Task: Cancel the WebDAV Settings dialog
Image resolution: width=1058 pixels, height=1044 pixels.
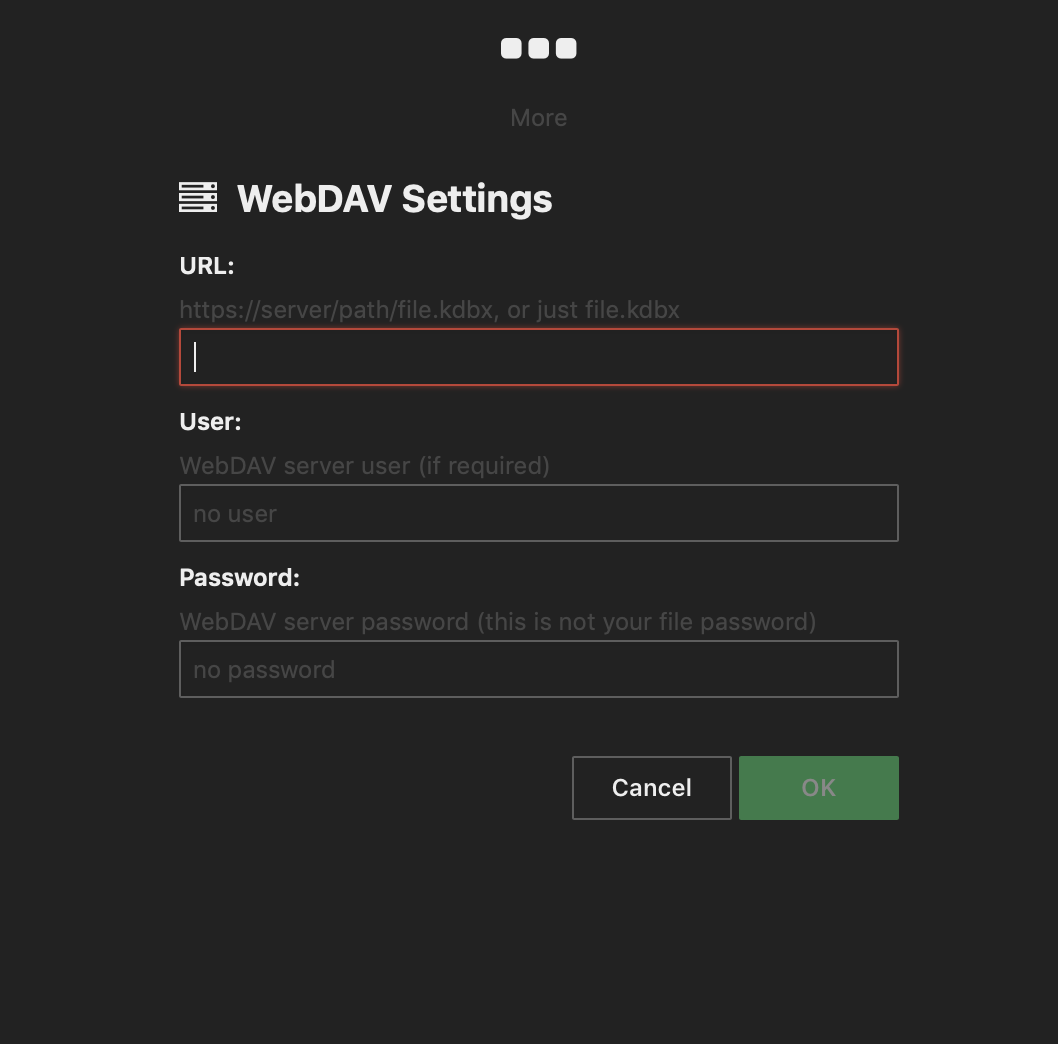Action: 651,787
